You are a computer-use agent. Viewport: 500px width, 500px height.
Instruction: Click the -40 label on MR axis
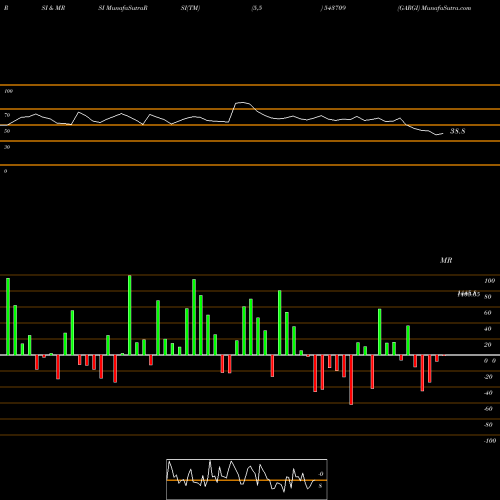tap(488, 393)
